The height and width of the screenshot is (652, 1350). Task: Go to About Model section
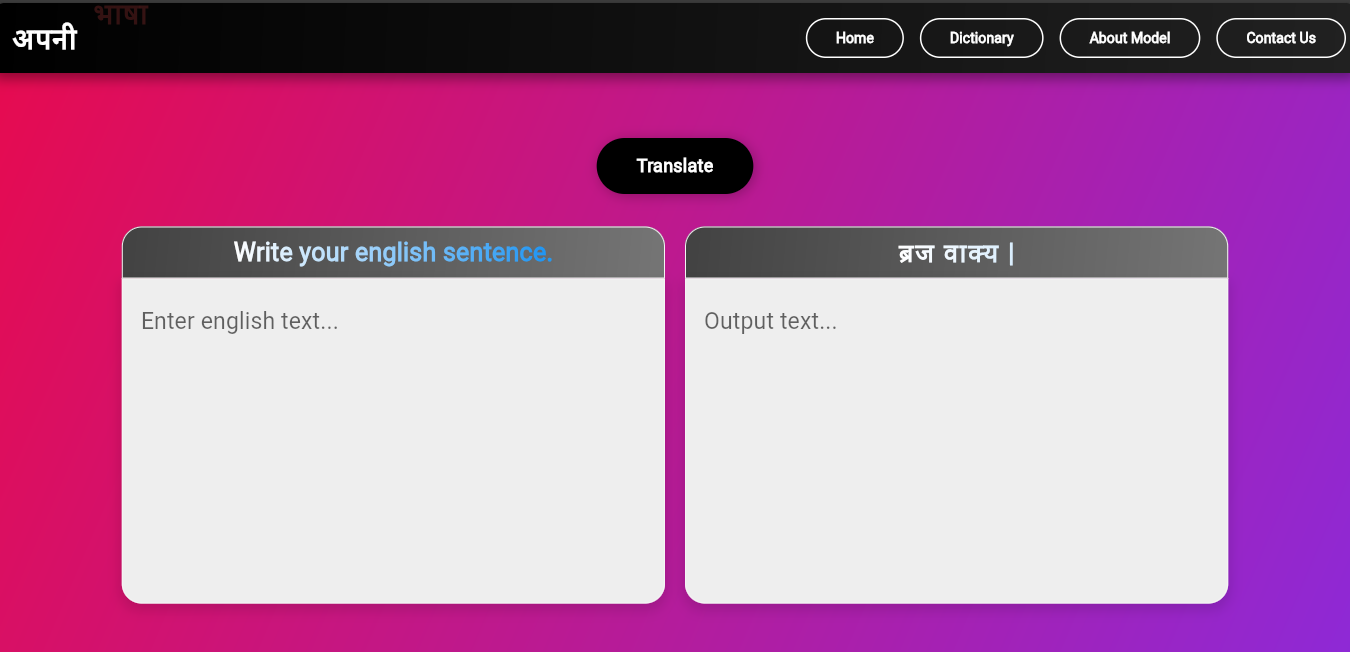1130,38
